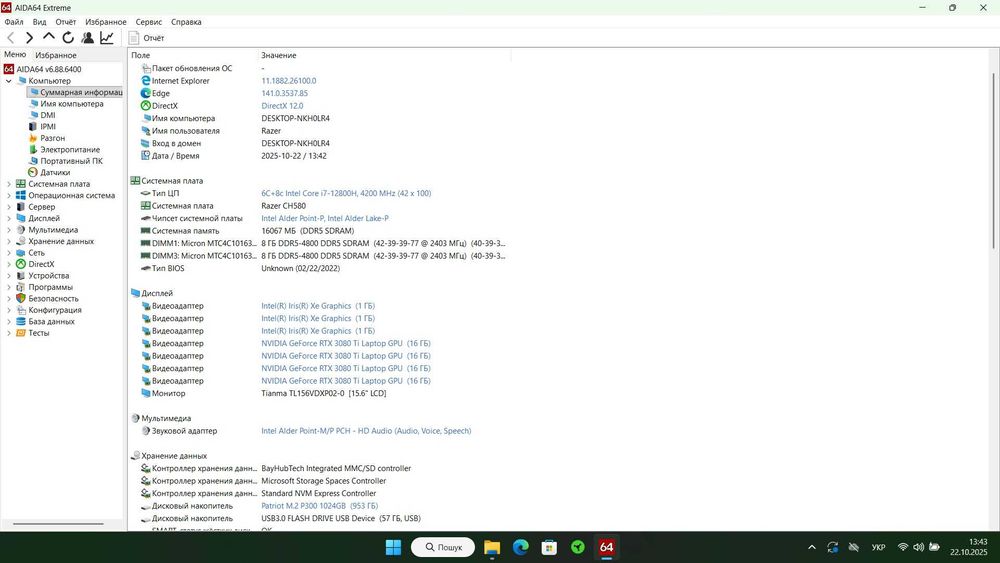Image resolution: width=1000 pixels, height=563 pixels.
Task: Click the Internet Explorer icon in the report
Action: (145, 81)
